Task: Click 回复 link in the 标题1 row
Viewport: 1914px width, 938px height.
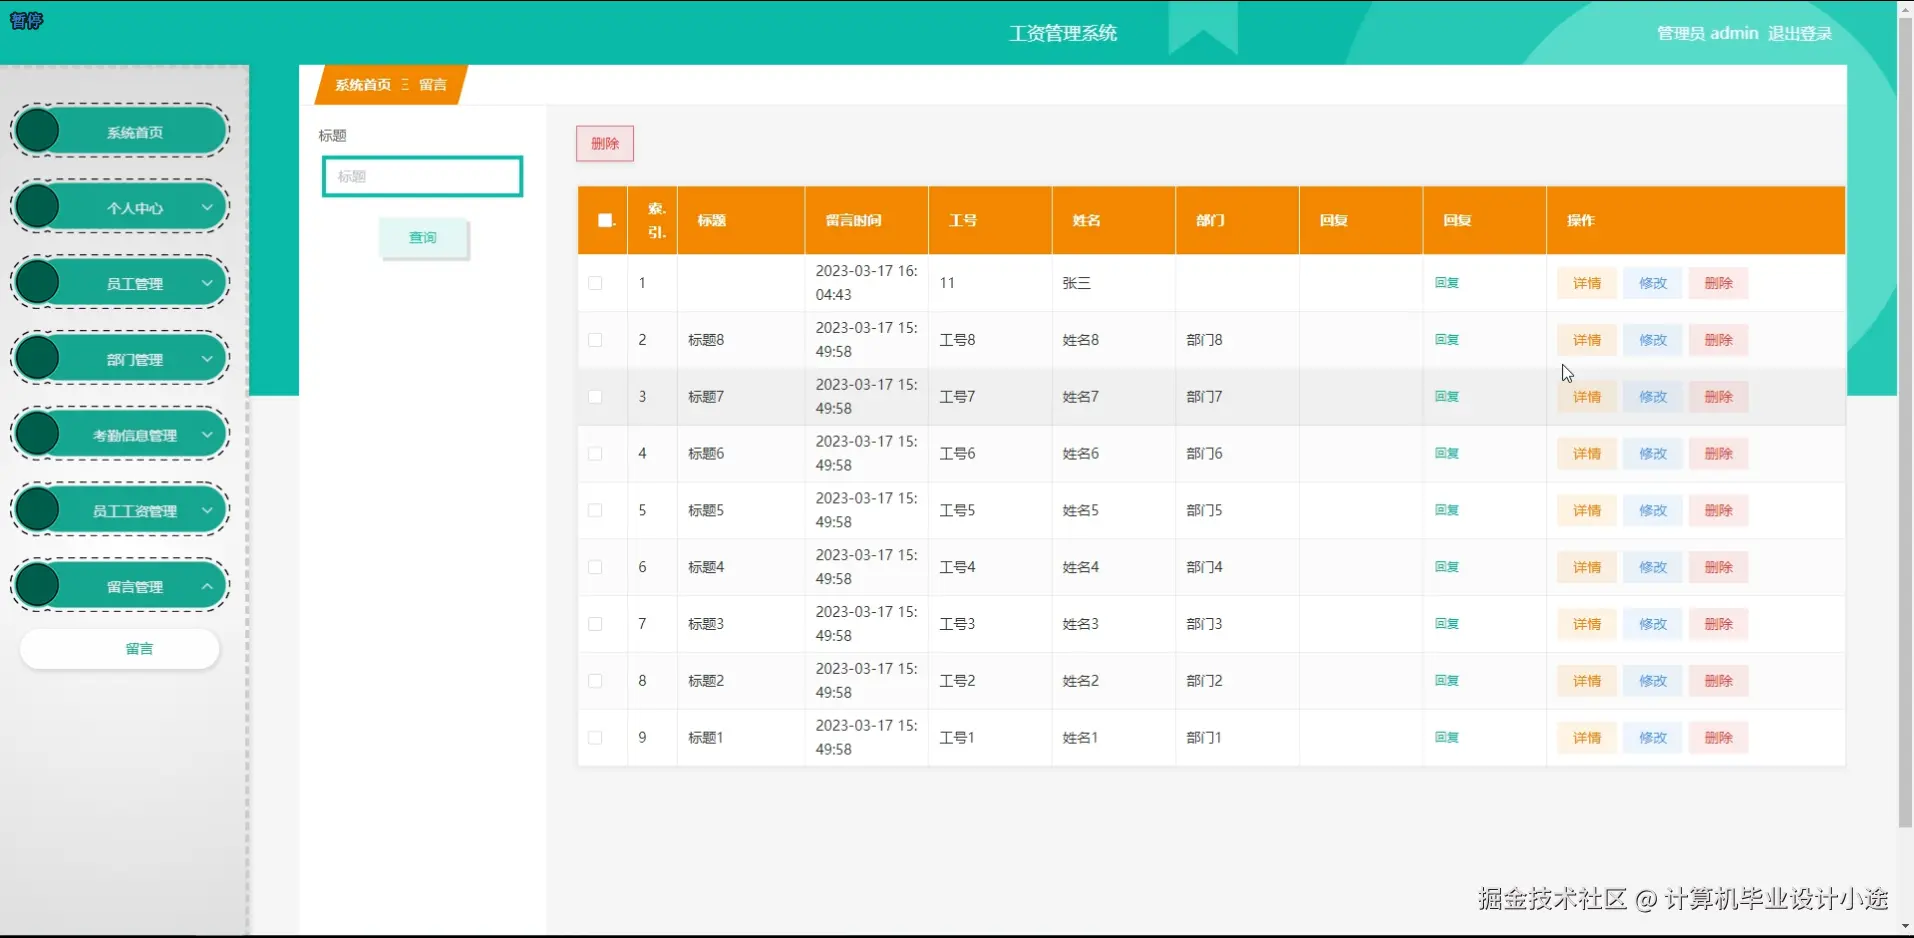Action: 1447,738
